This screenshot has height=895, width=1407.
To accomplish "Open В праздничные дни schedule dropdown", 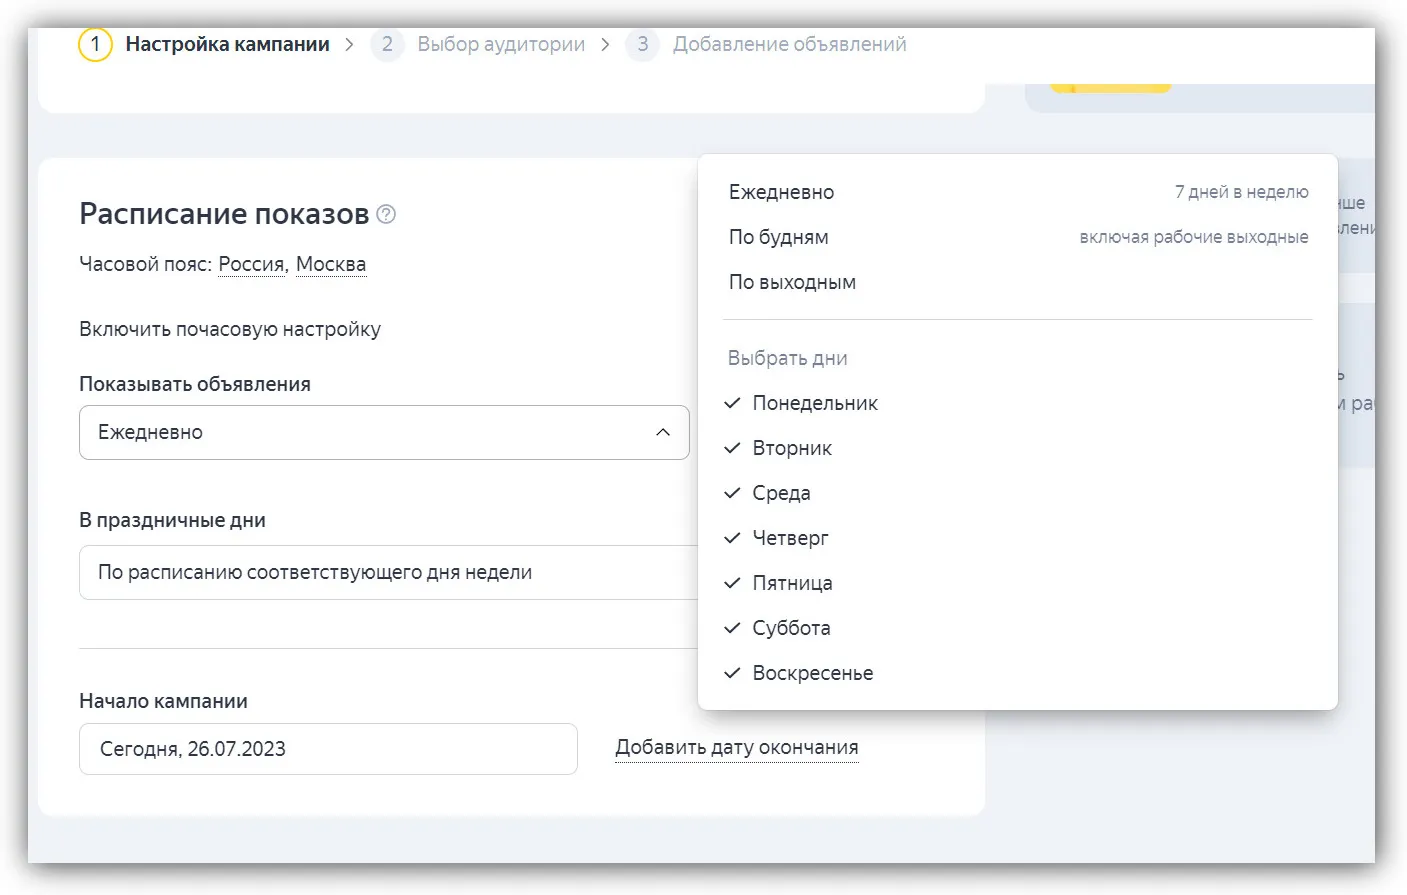I will pos(388,572).
